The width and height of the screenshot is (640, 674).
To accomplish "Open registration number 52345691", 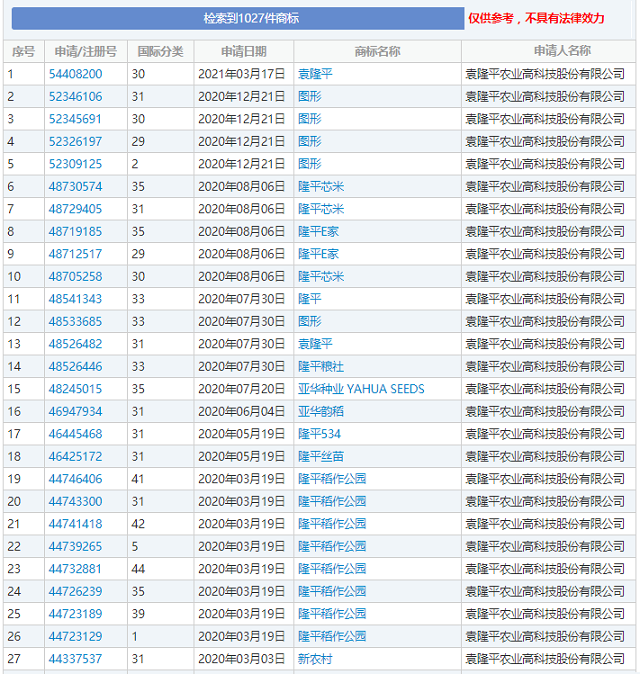I will (75, 119).
